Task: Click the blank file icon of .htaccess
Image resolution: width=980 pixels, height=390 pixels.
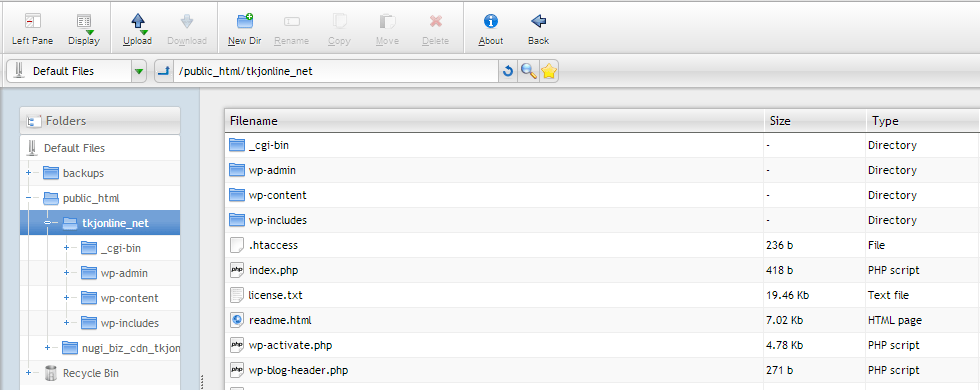Action: 236,245
